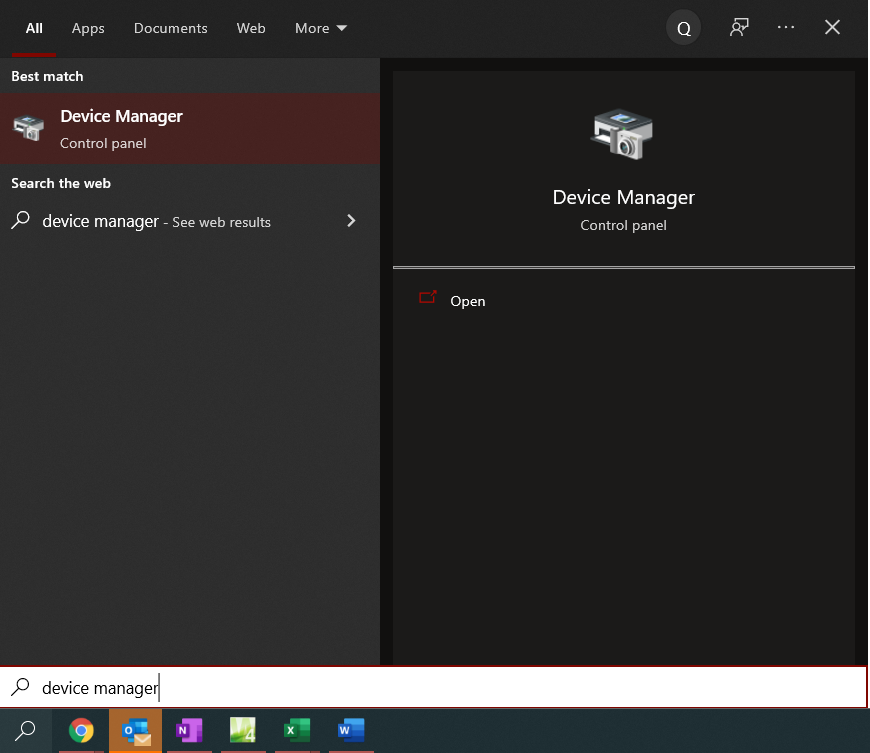This screenshot has width=870, height=753.
Task: Click the feedback icon at top right
Action: (x=738, y=28)
